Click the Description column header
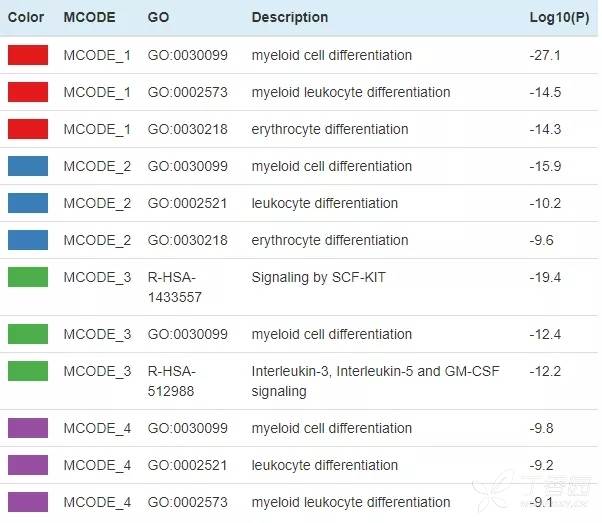Screen dimensions: 602x523 tap(290, 17)
